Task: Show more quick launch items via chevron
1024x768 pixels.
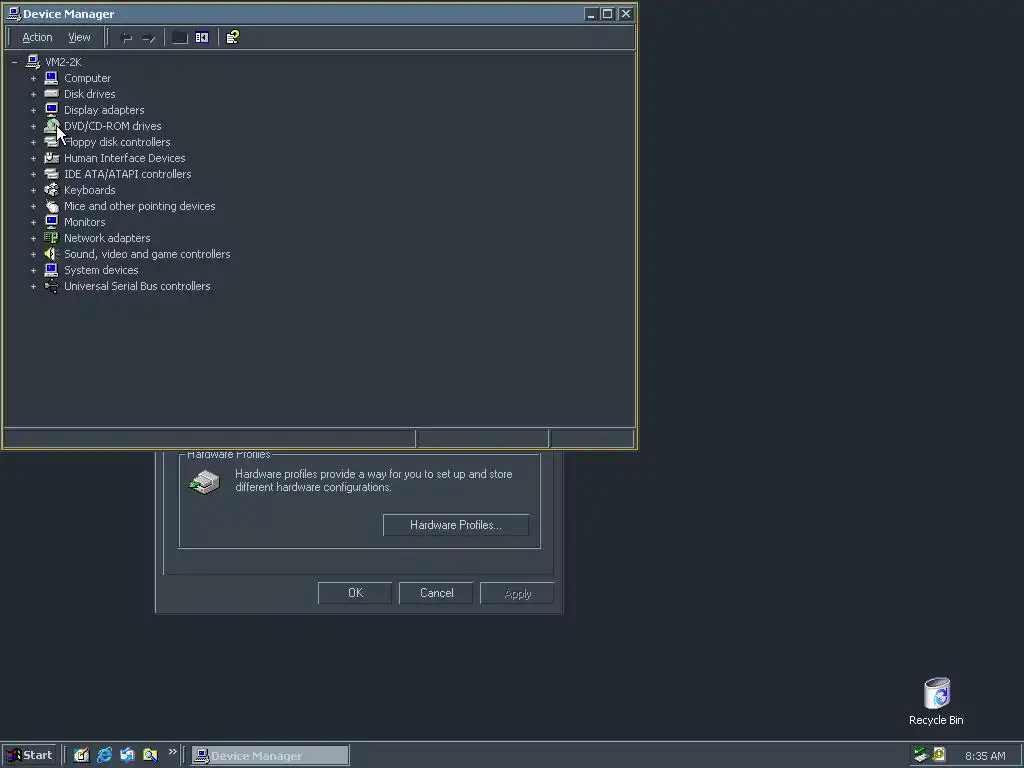Action: (x=172, y=752)
